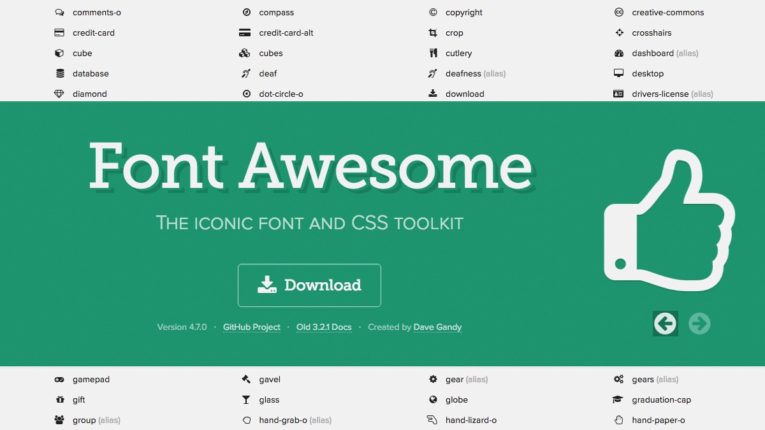This screenshot has height=430, width=765.
Task: Pick the crosshairs icon
Action: pos(619,33)
